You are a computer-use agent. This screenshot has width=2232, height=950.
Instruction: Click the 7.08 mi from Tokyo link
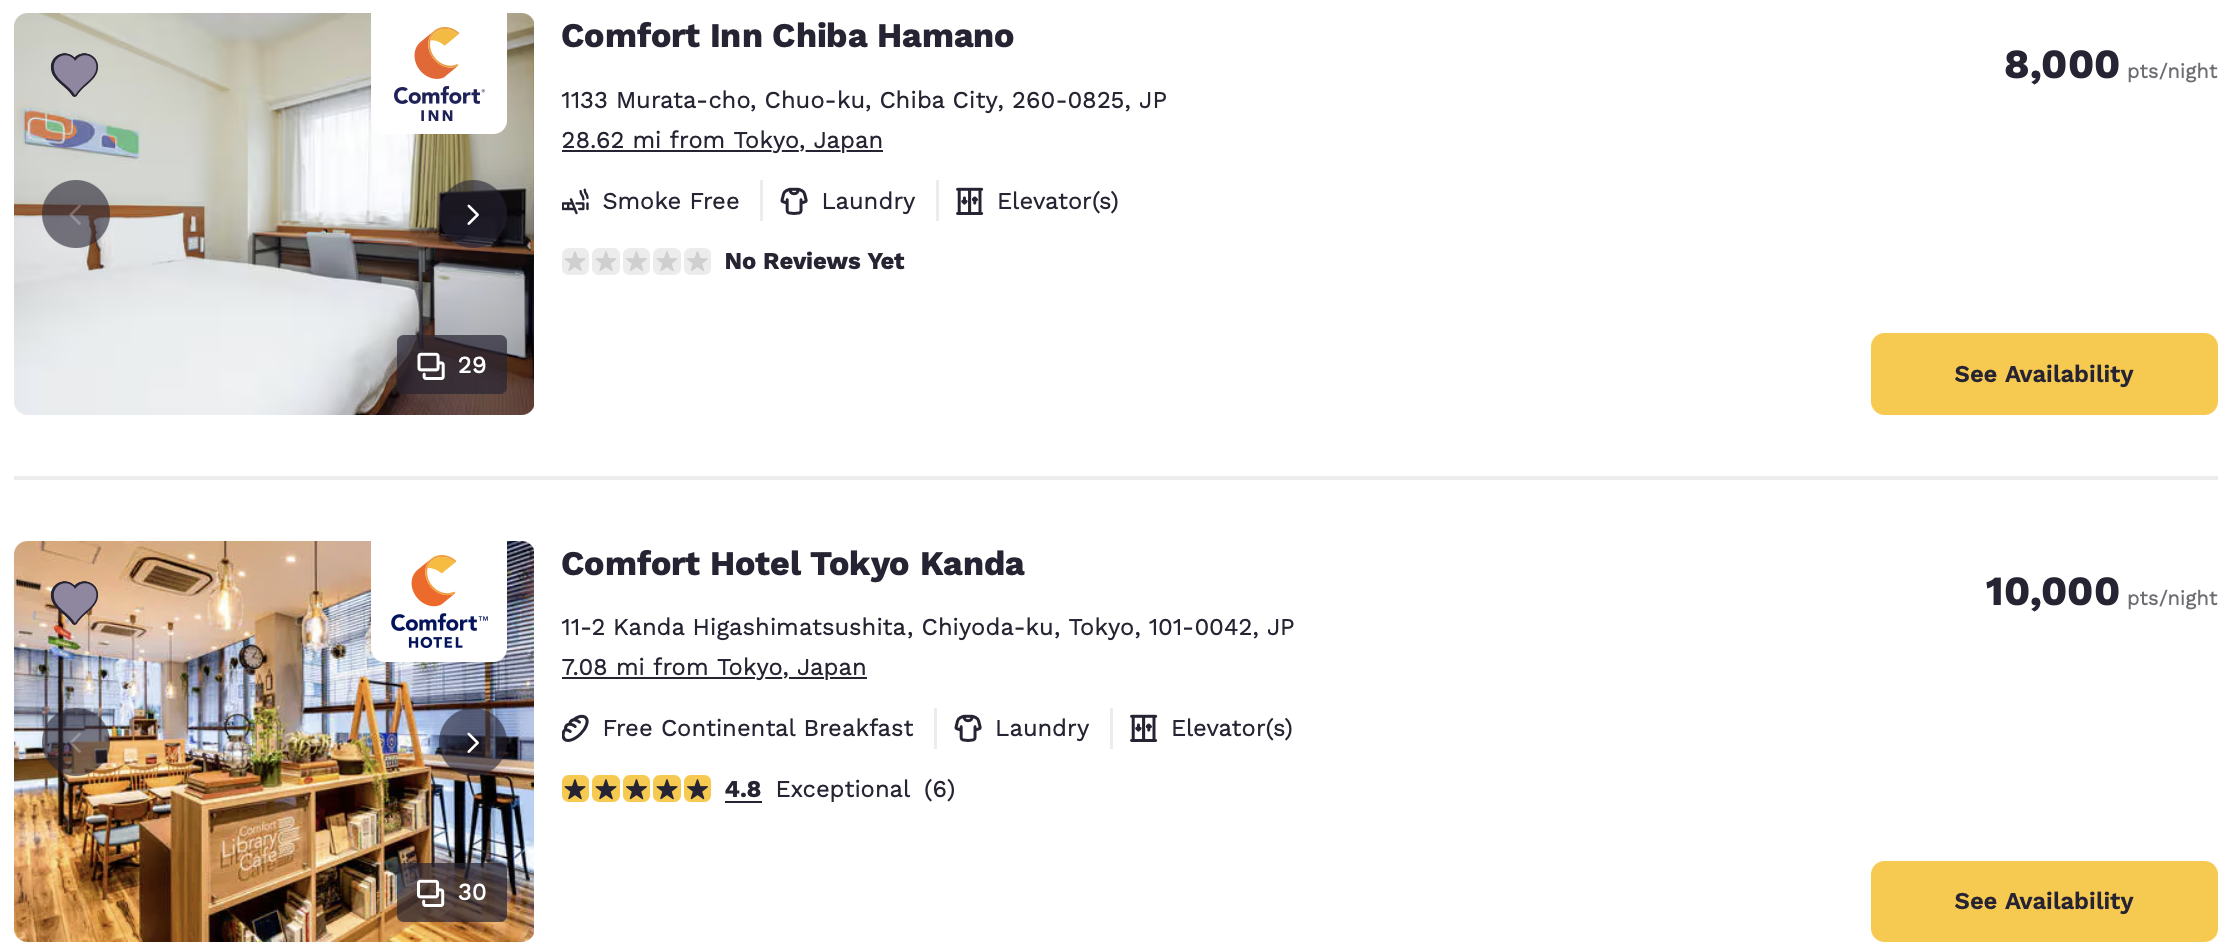[713, 667]
